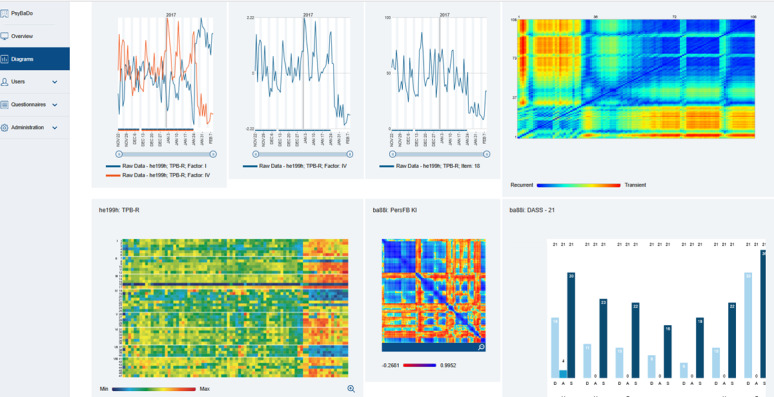The height and width of the screenshot is (397, 774).
Task: Click the 'Transient' legend label
Action: [635, 185]
